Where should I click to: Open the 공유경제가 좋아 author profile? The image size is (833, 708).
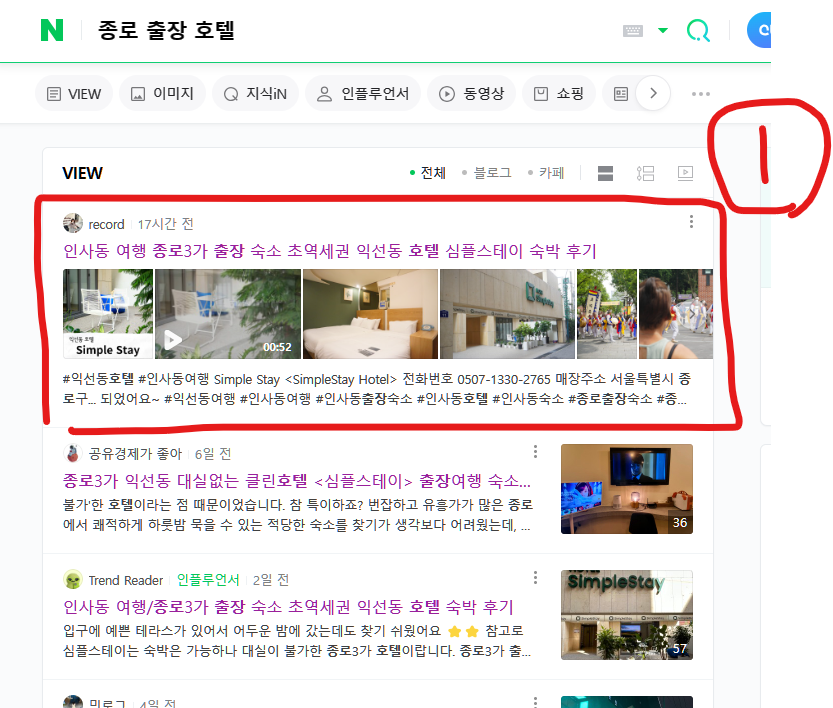point(135,454)
